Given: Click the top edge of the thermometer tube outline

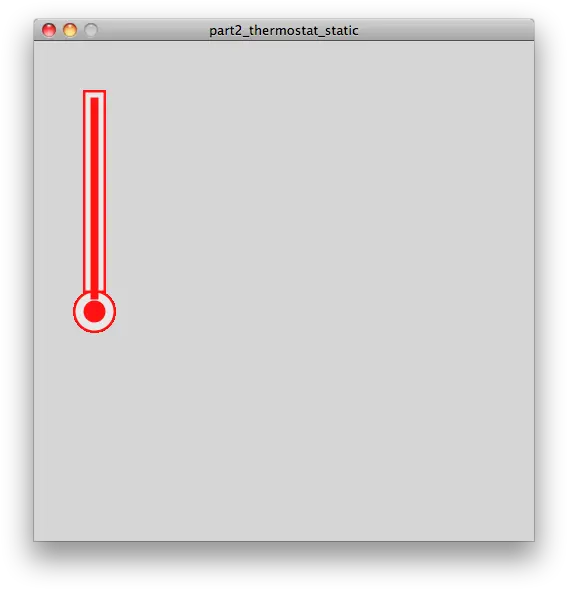Looking at the screenshot, I should tap(94, 91).
